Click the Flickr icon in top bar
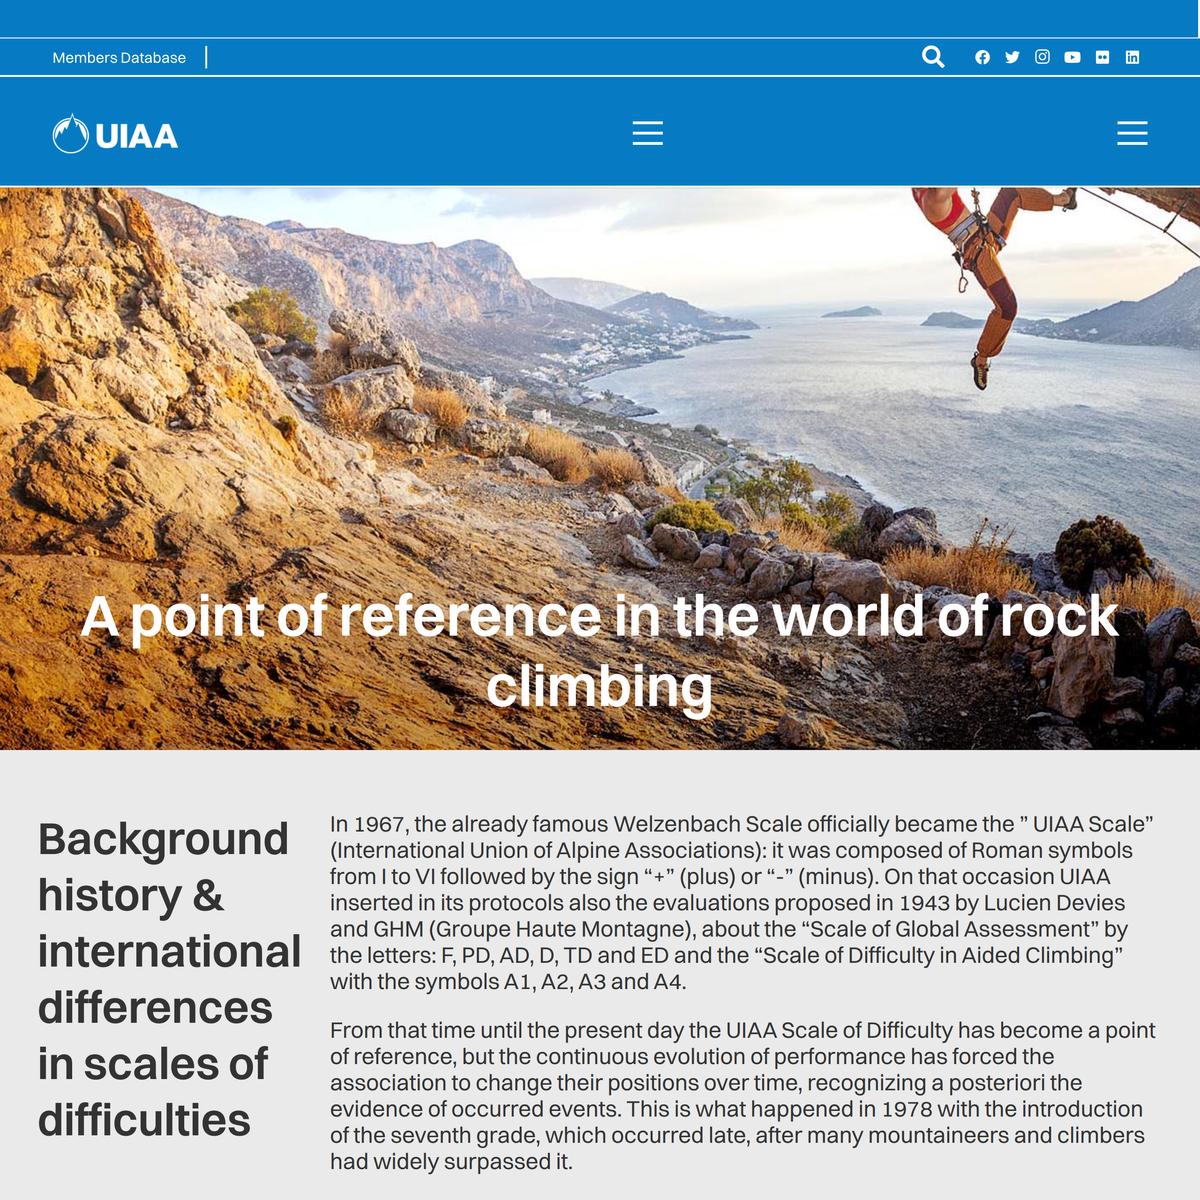Image resolution: width=1200 pixels, height=1200 pixels. [1102, 57]
